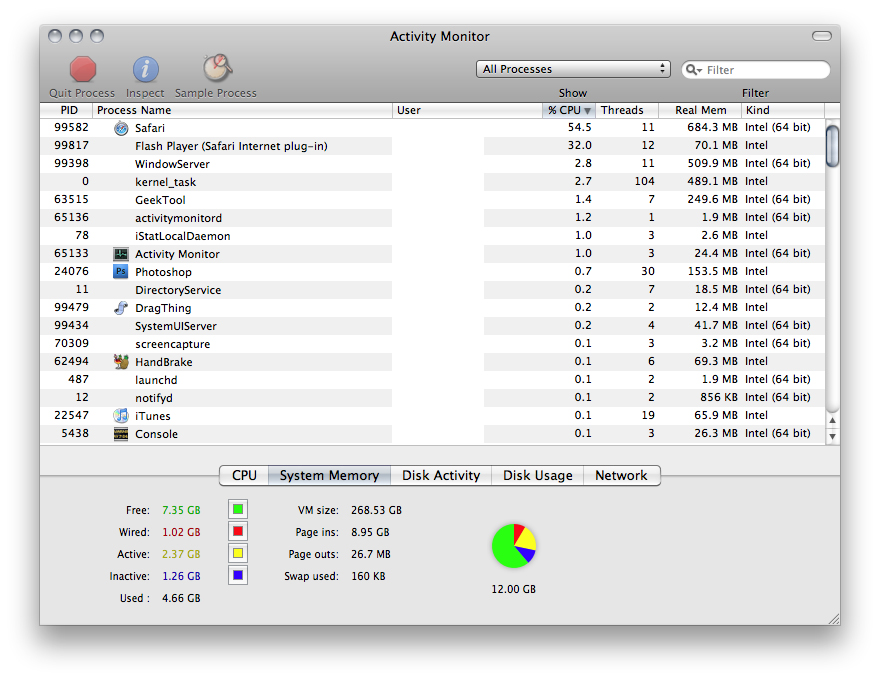This screenshot has width=880, height=680.
Task: Click the 12.00 GB total memory label
Action: [x=514, y=589]
